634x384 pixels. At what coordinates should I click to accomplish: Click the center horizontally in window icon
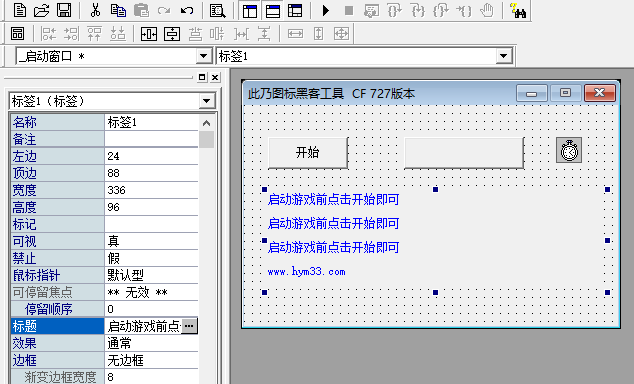coord(149,34)
